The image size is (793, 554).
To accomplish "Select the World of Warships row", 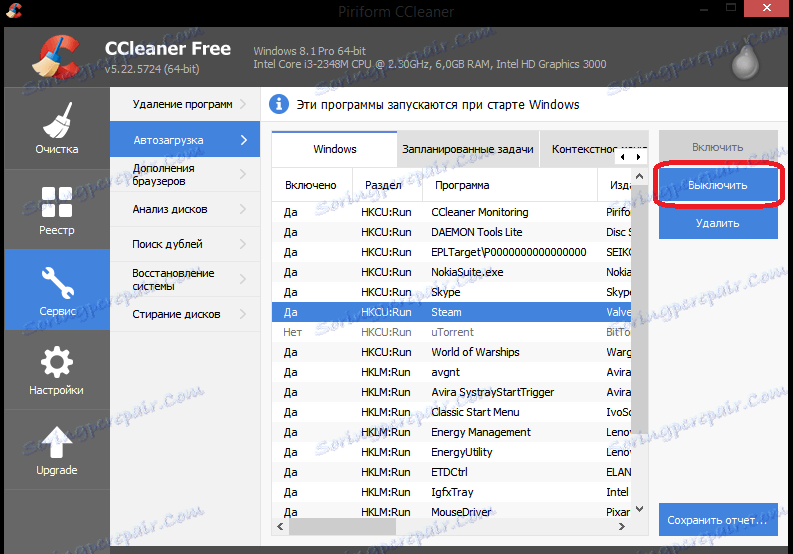I will click(x=452, y=352).
